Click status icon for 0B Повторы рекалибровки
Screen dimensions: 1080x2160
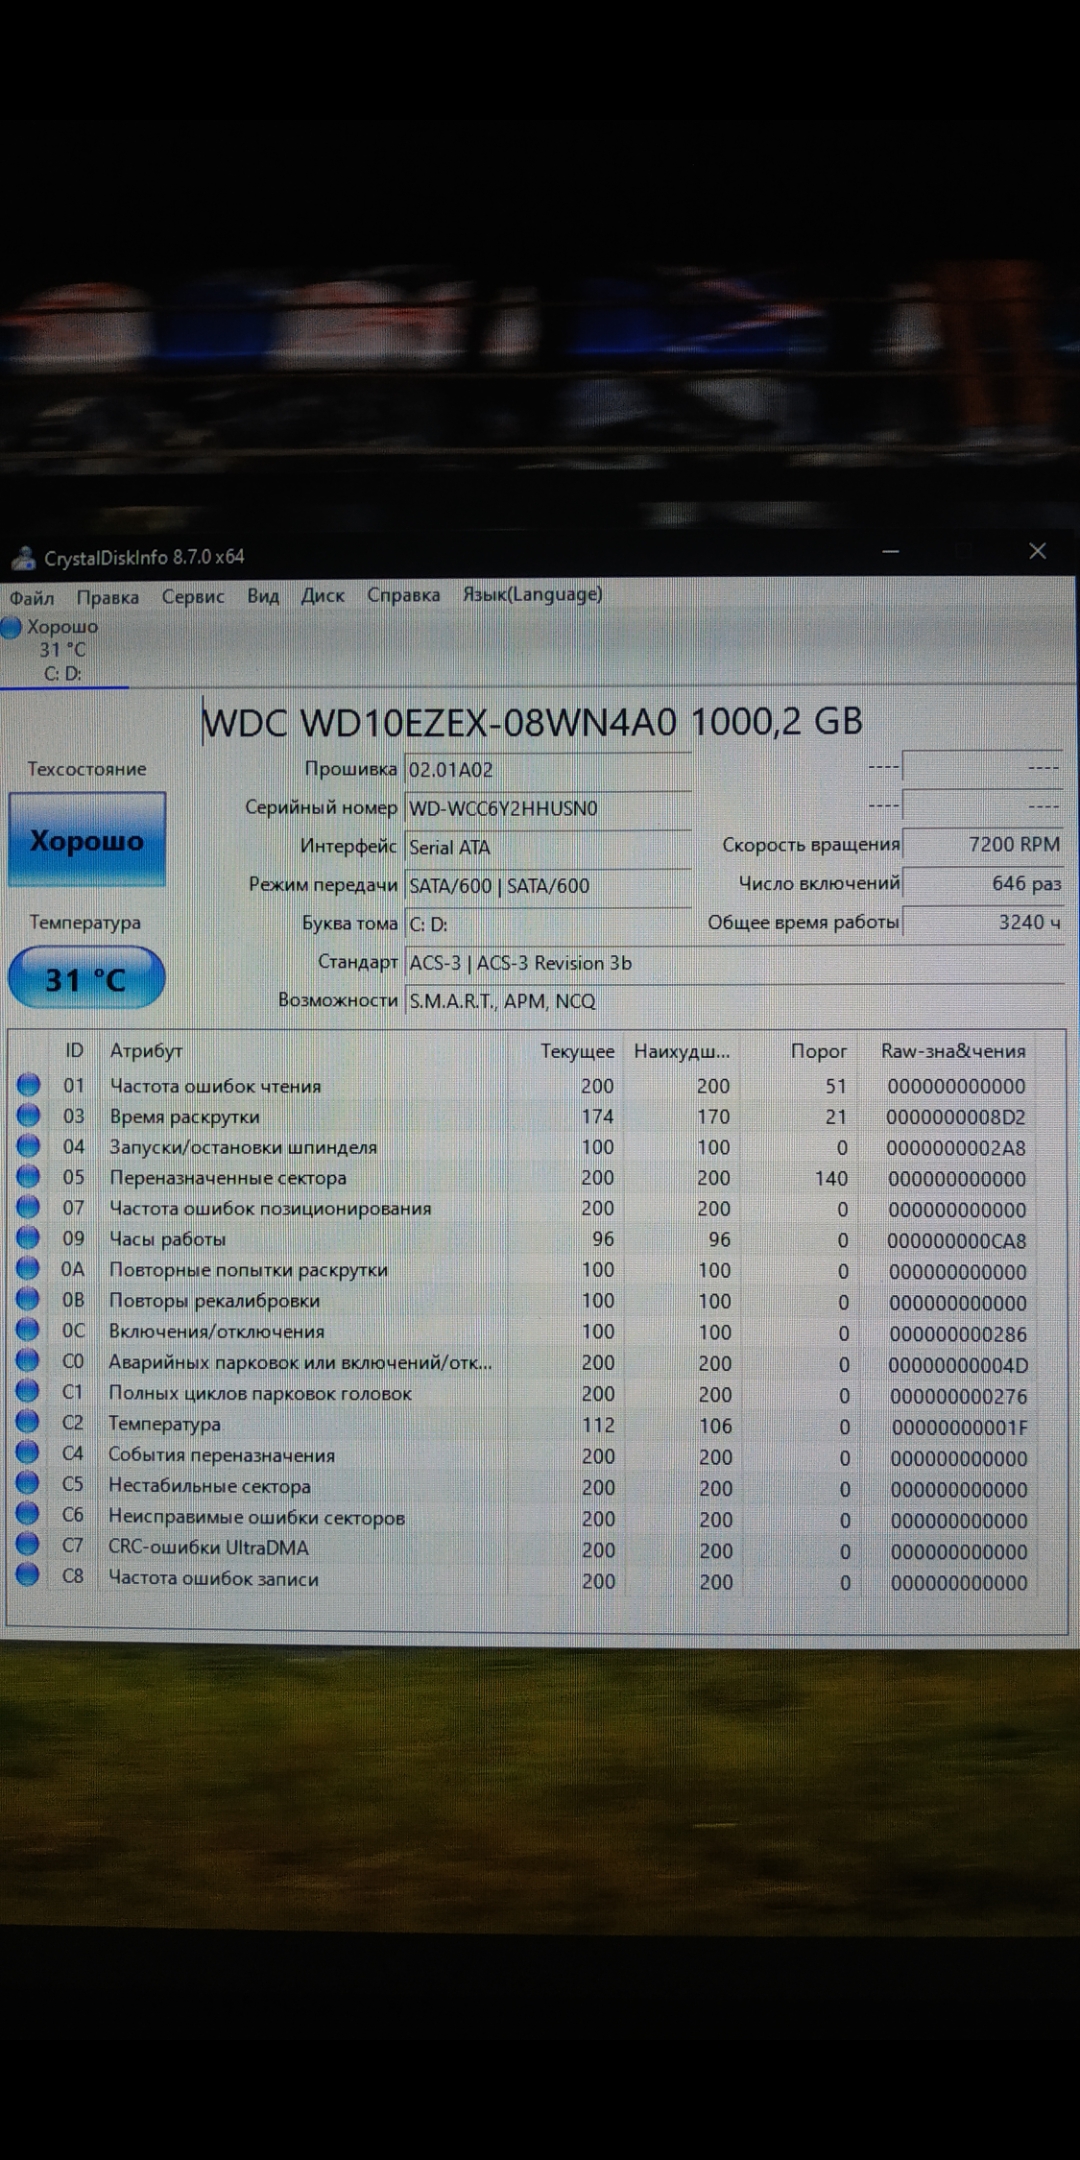coord(28,1298)
